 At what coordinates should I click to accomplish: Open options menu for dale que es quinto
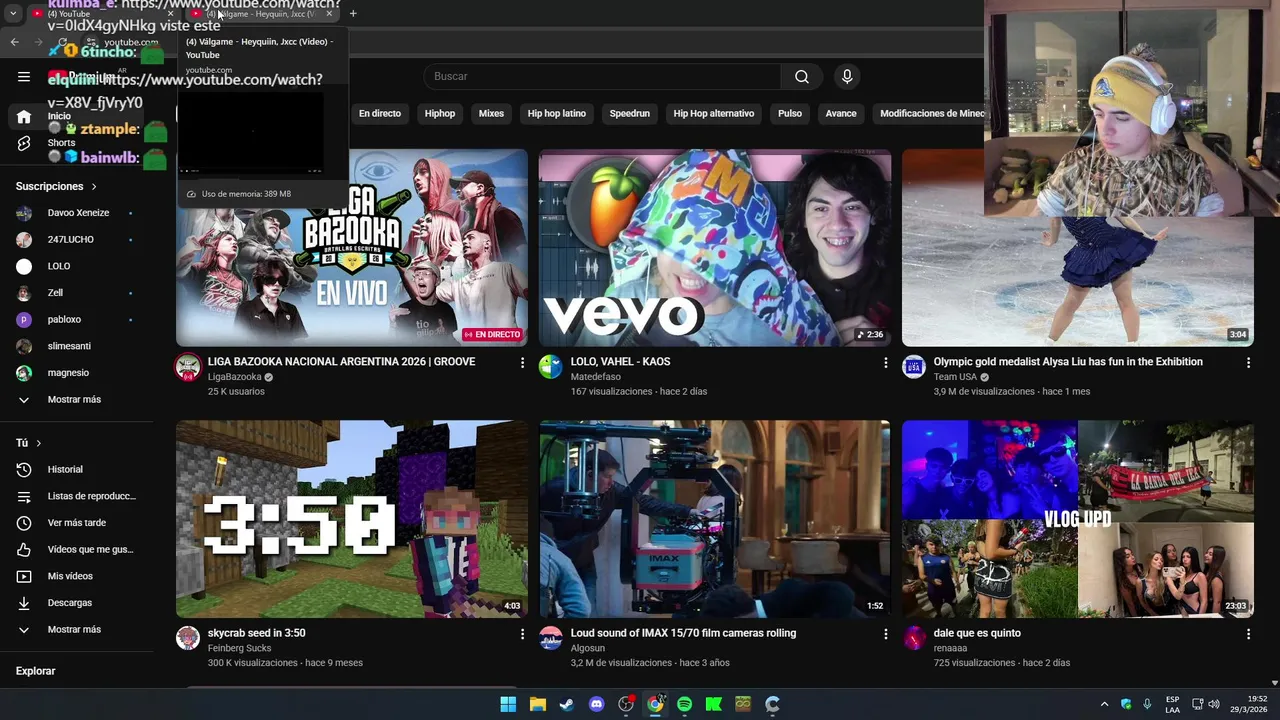click(1248, 633)
